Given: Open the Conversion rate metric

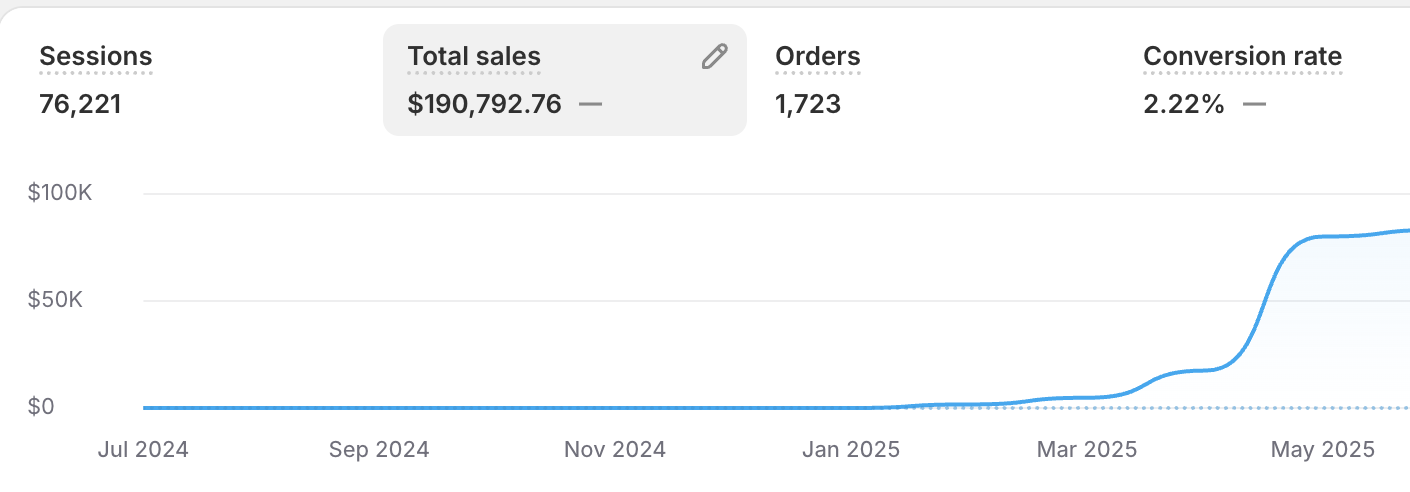Looking at the screenshot, I should (x=1242, y=57).
